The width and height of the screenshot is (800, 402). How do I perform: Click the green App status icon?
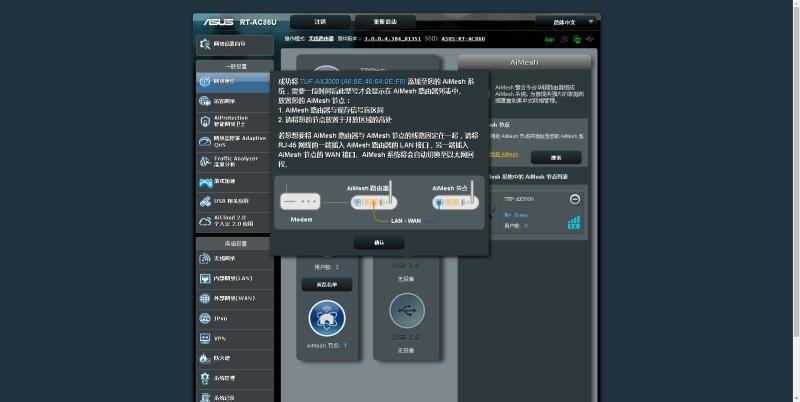pyautogui.click(x=549, y=39)
